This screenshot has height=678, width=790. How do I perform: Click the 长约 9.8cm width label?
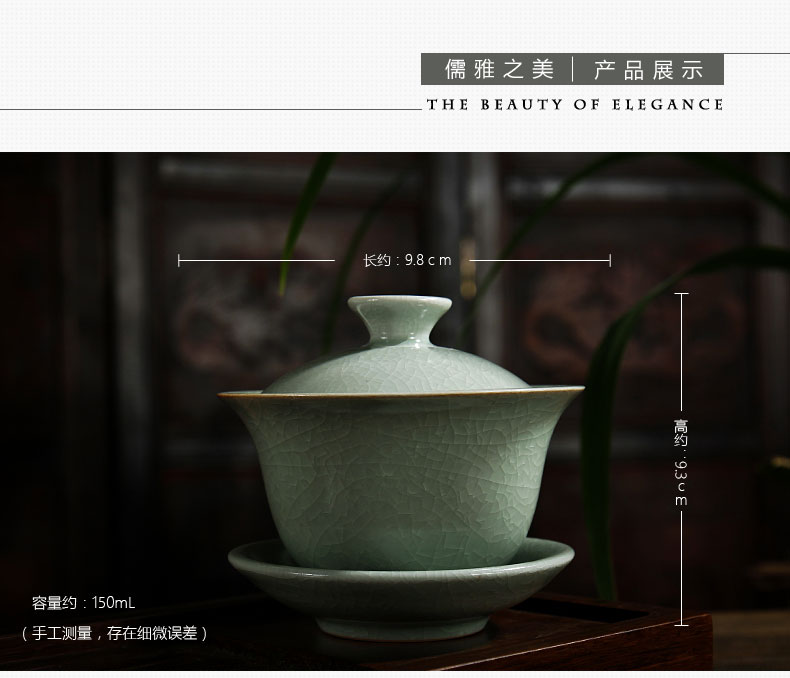pos(407,260)
